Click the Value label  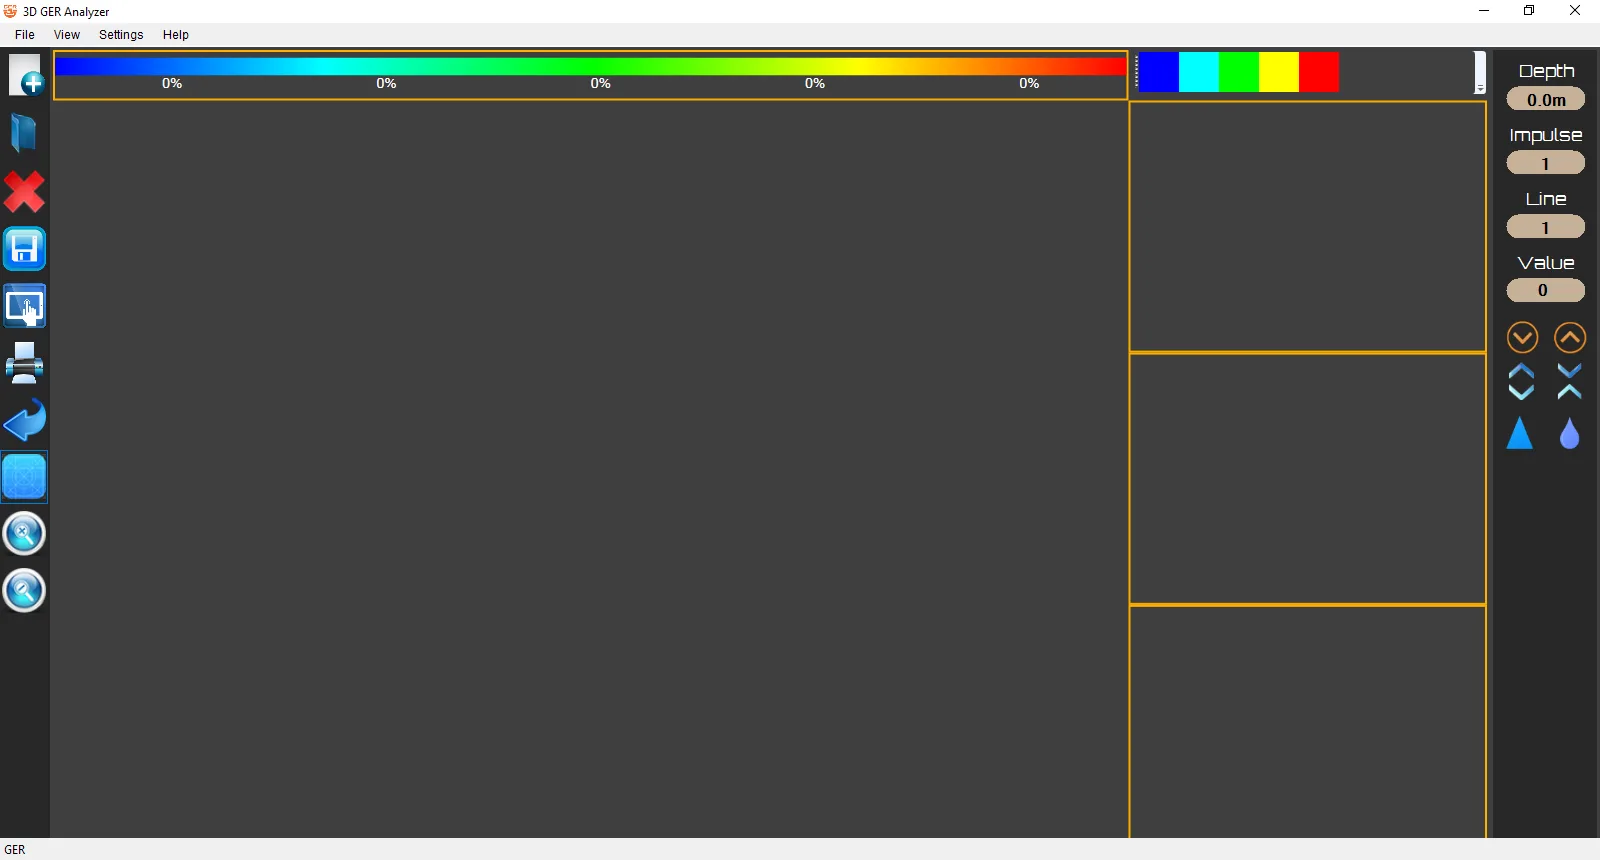pyautogui.click(x=1546, y=263)
